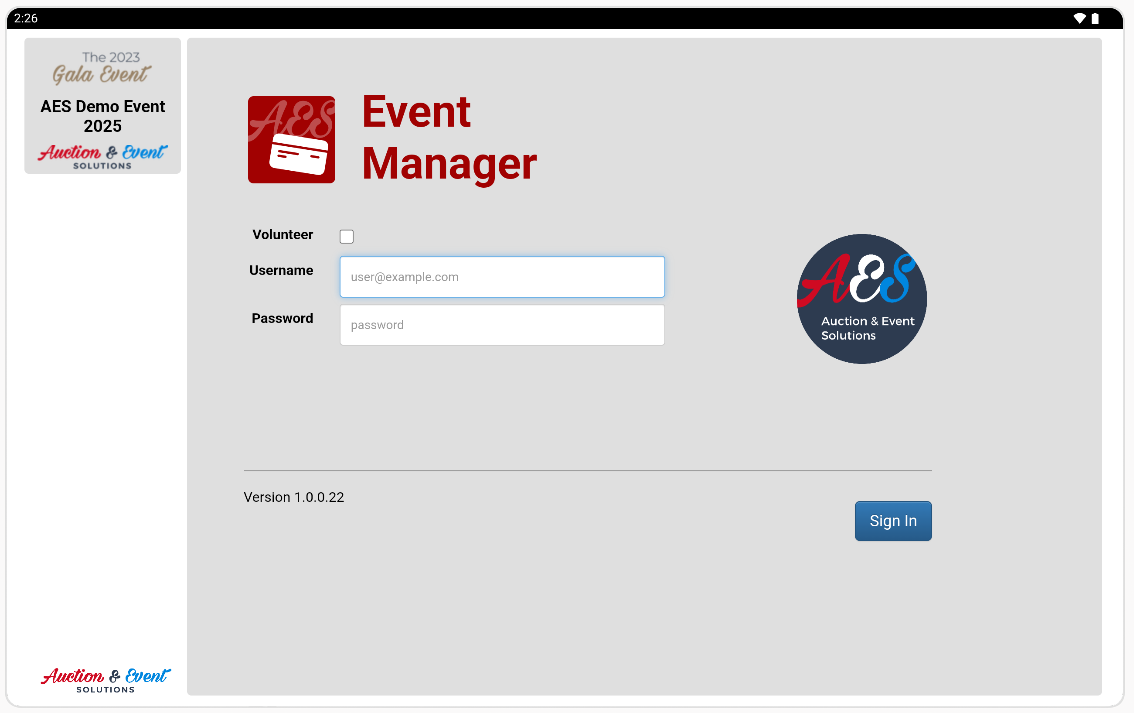The width and height of the screenshot is (1134, 713).
Task: Click the Password label
Action: click(x=282, y=318)
